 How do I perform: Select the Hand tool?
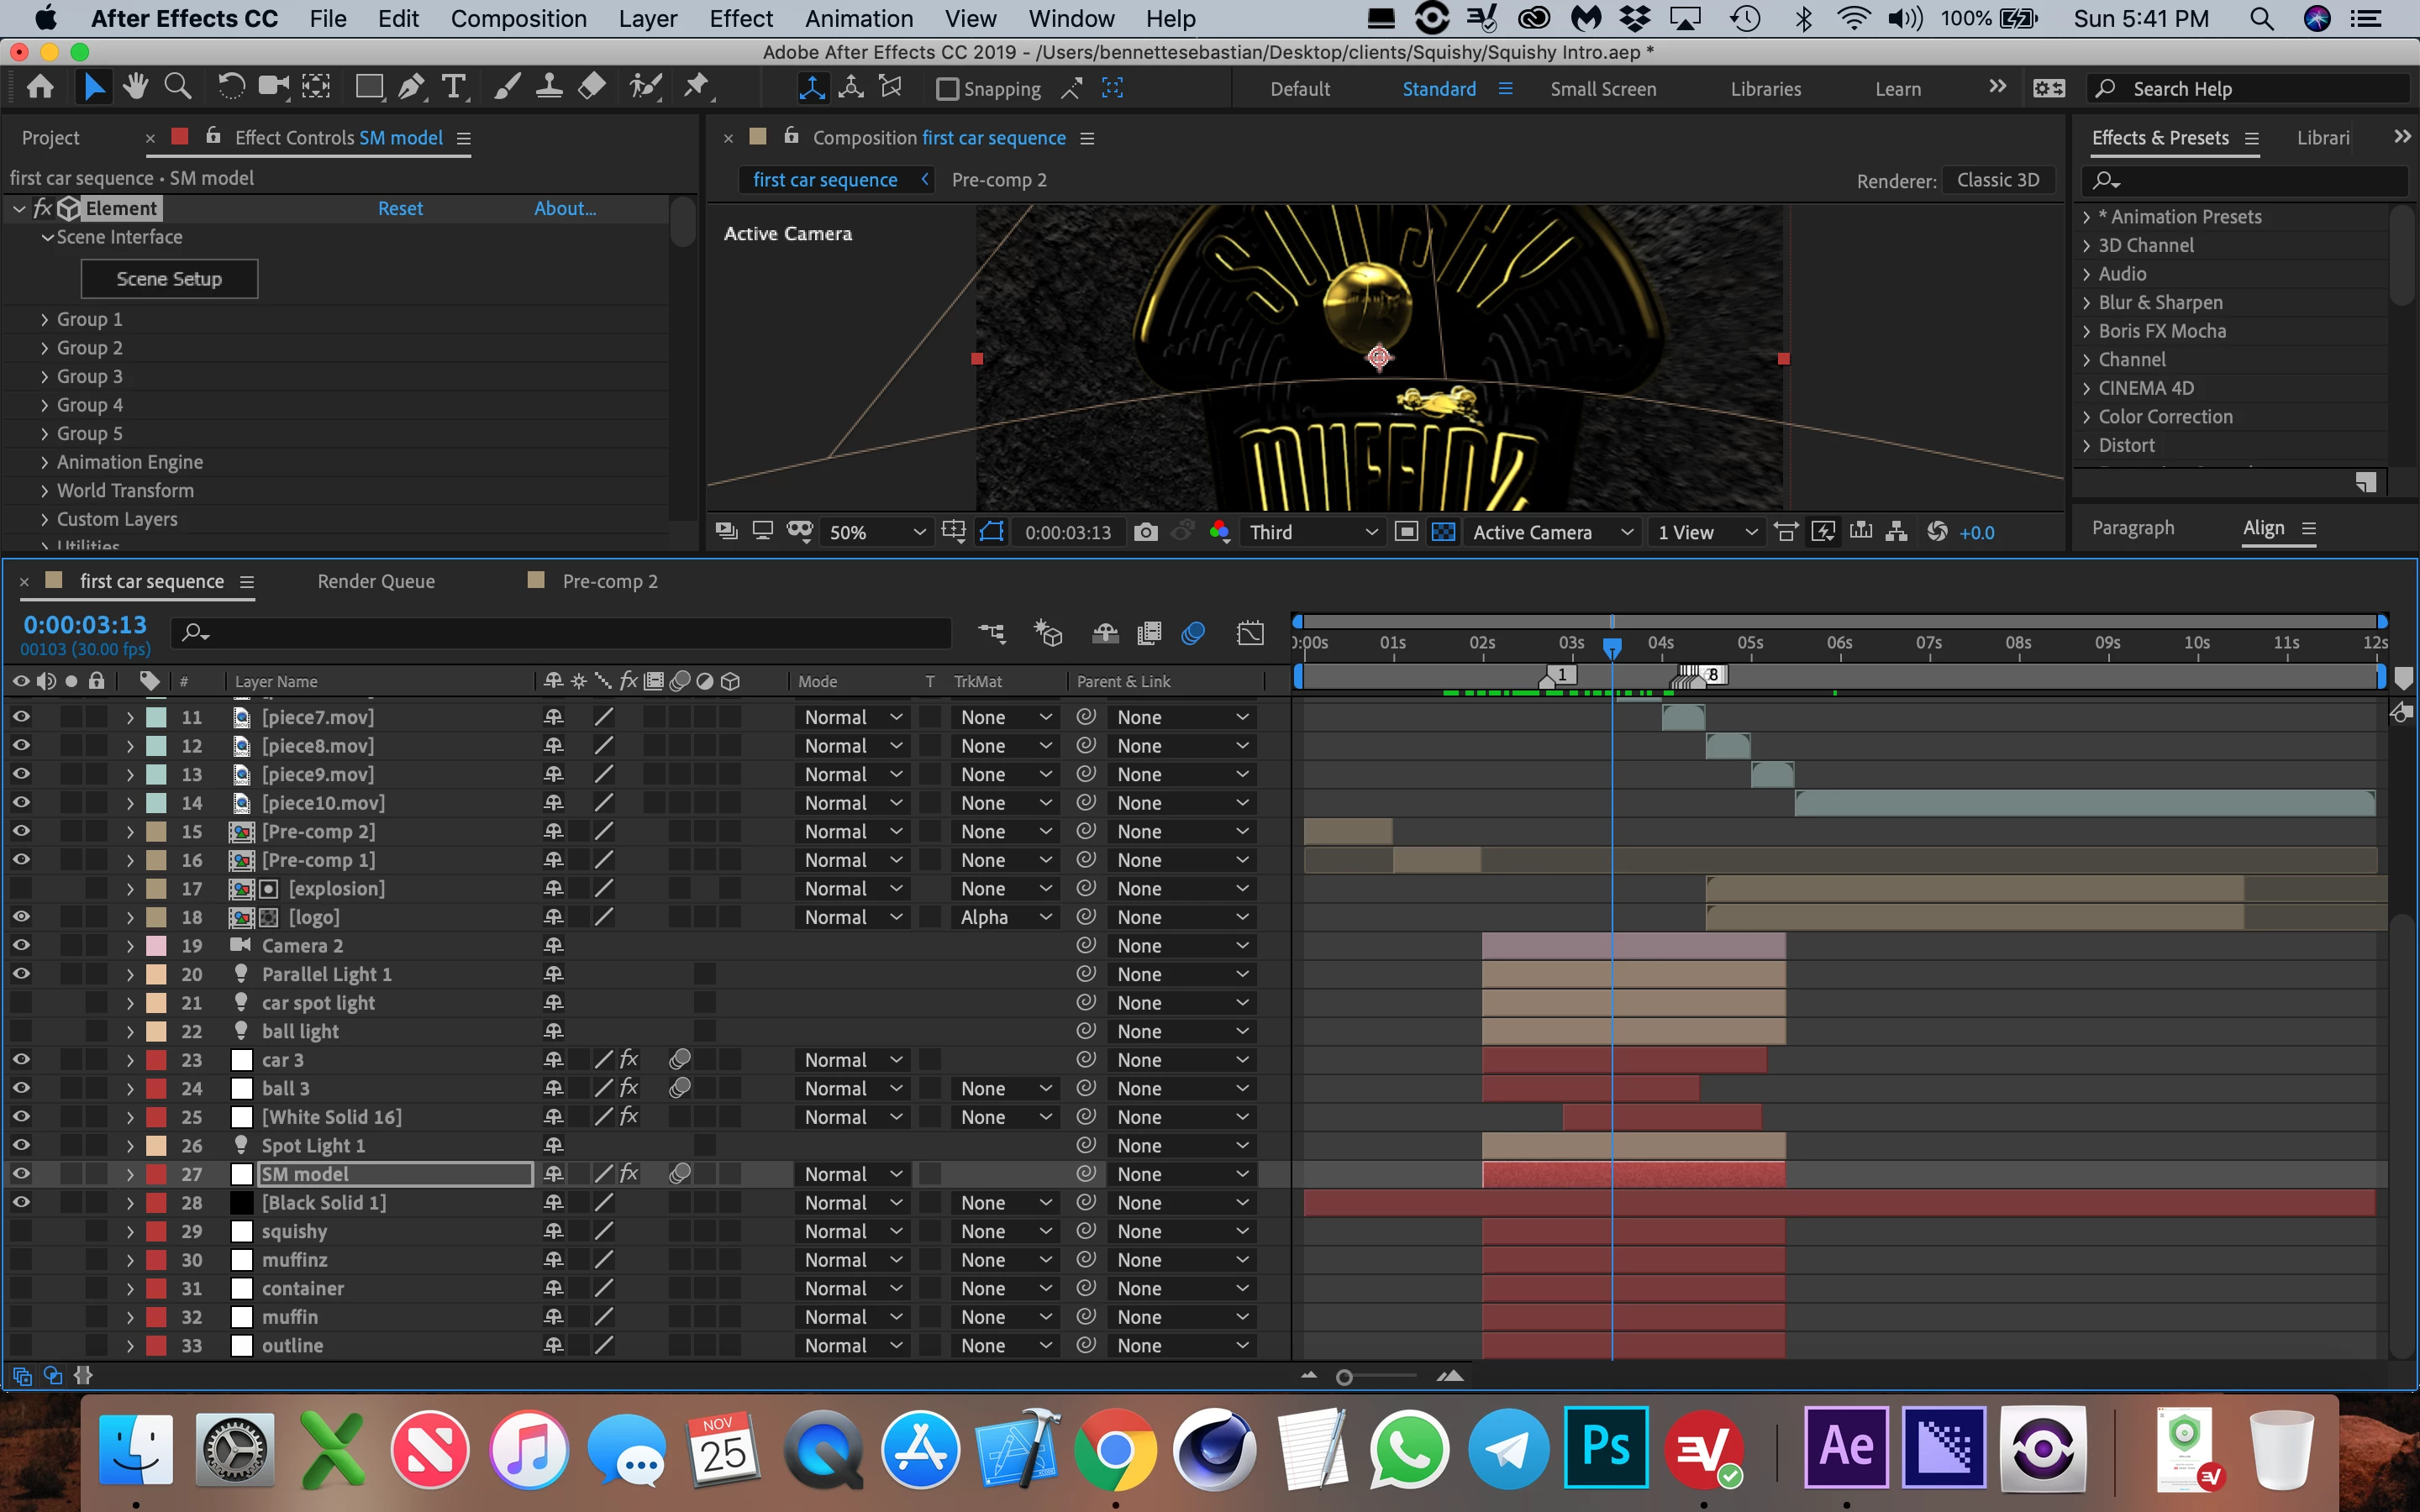tap(136, 88)
